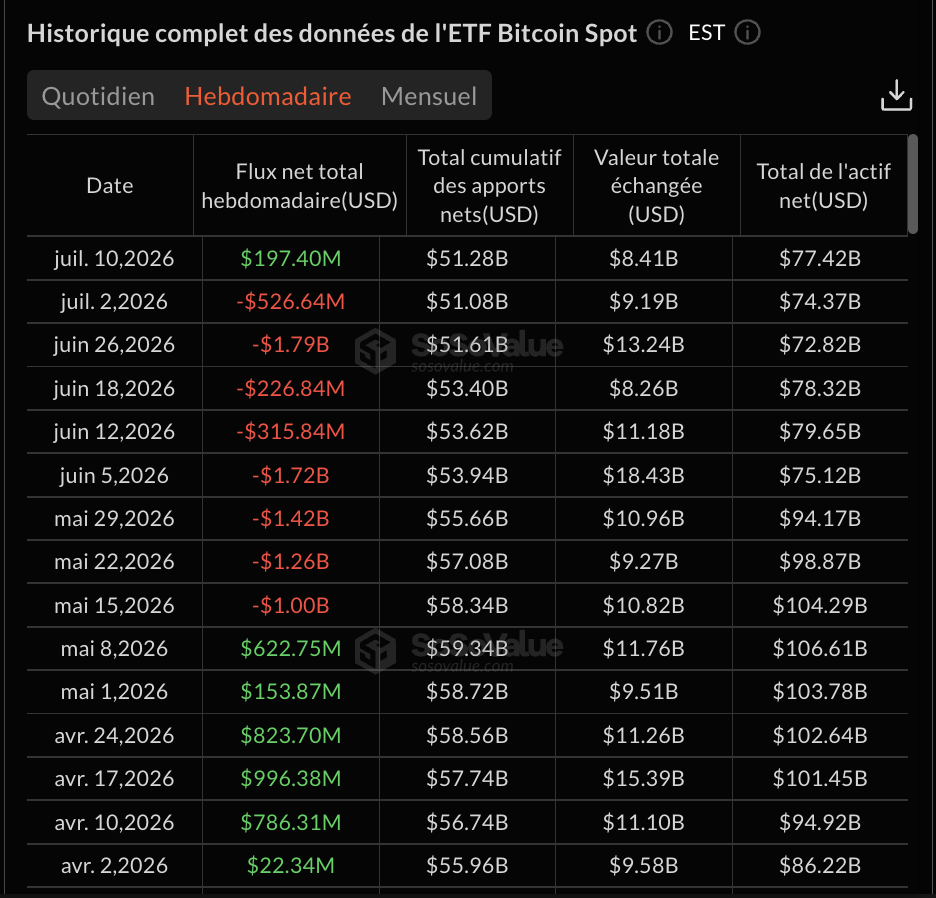Click the $78.32B net assets cell
The height and width of the screenshot is (898, 936).
coord(820,389)
